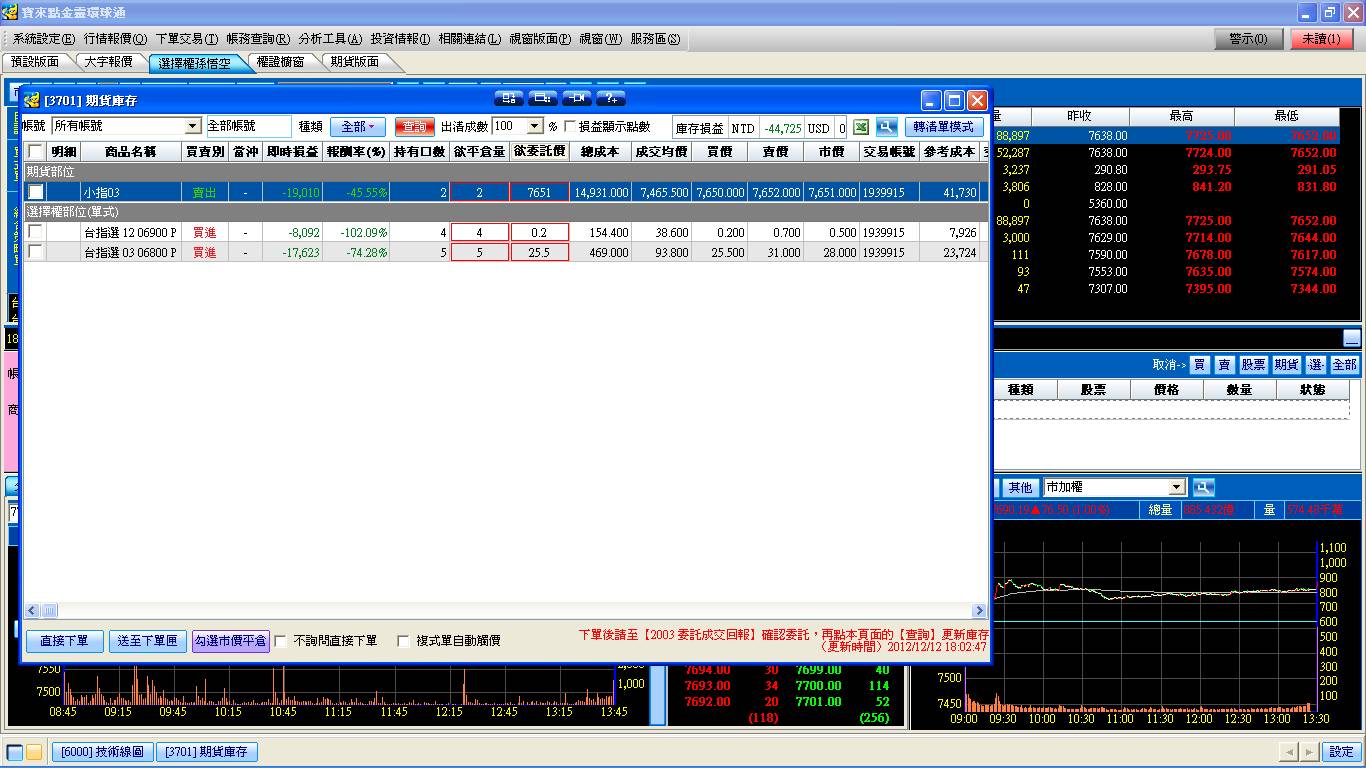
Task: Click cancel 買 button in order panel
Action: tap(1199, 365)
